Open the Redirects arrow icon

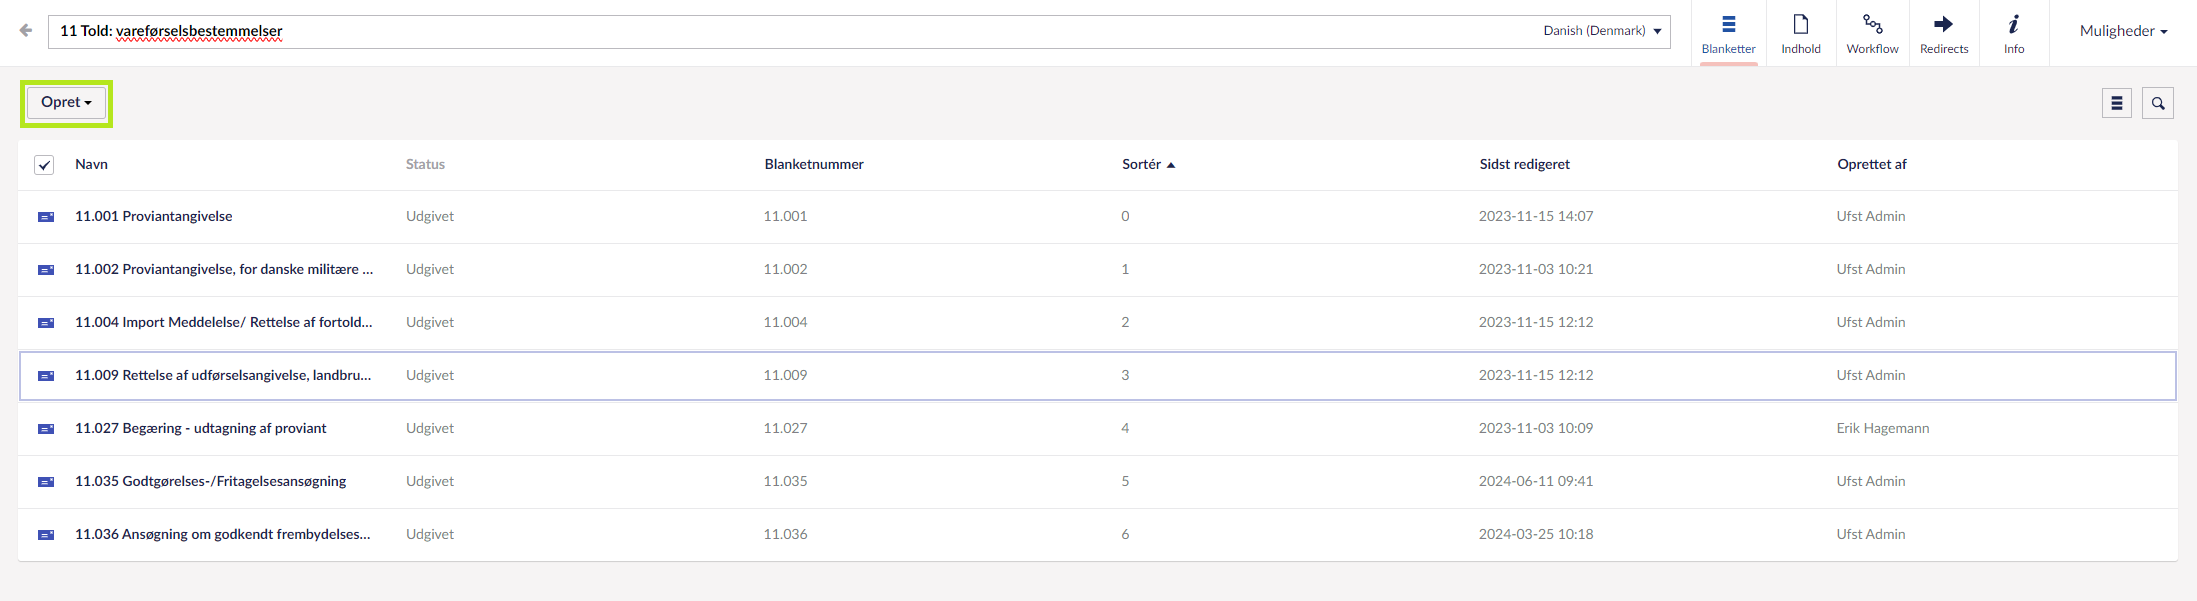1943,33
